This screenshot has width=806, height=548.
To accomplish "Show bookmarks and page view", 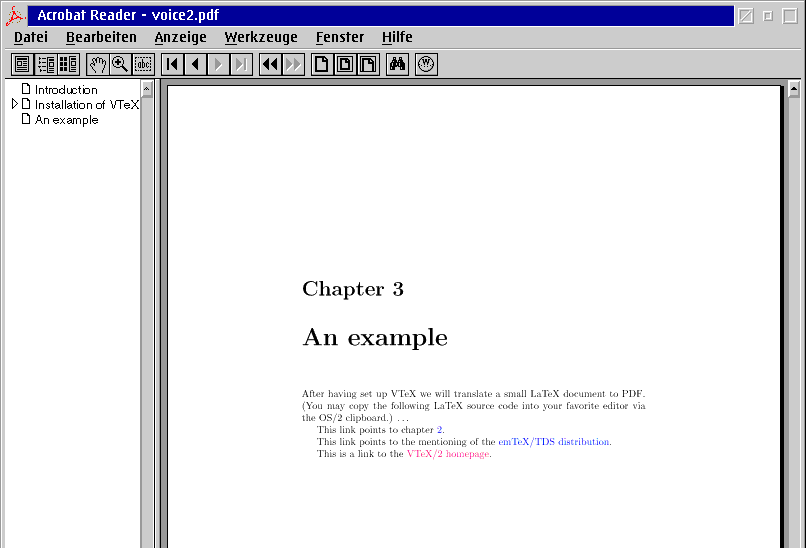I will [45, 65].
